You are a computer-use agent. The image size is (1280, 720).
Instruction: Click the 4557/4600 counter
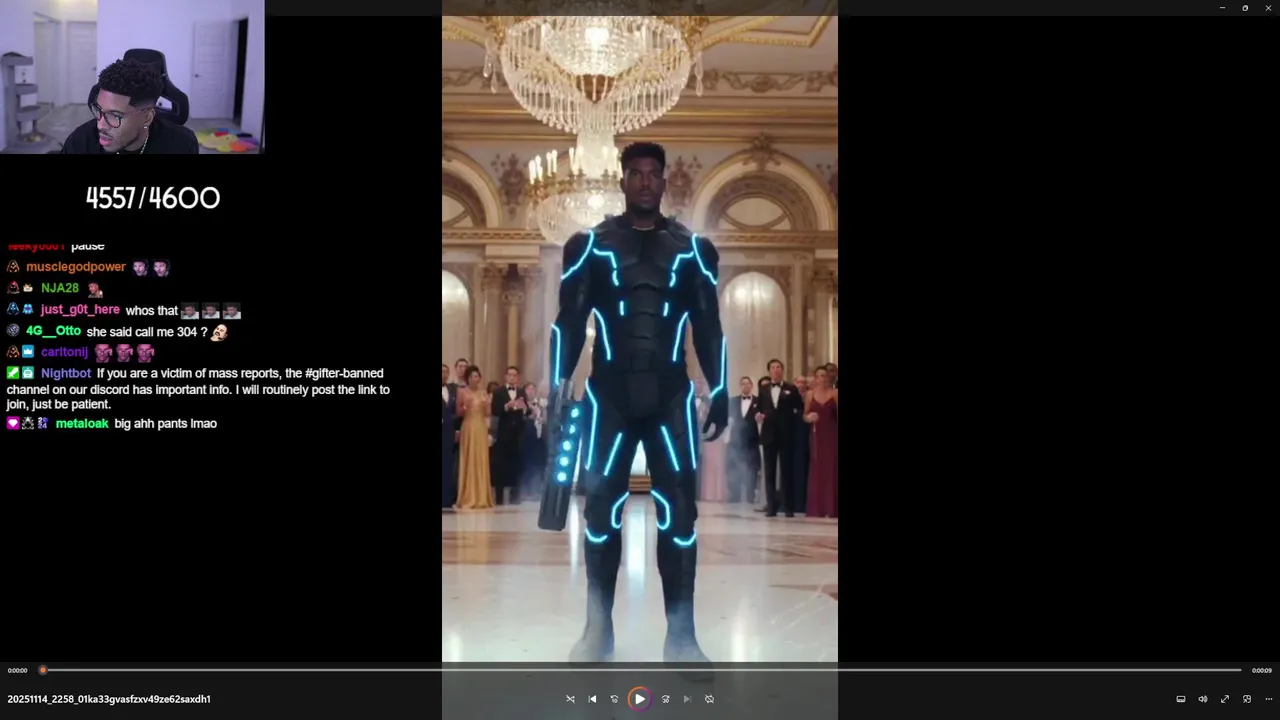tap(152, 198)
